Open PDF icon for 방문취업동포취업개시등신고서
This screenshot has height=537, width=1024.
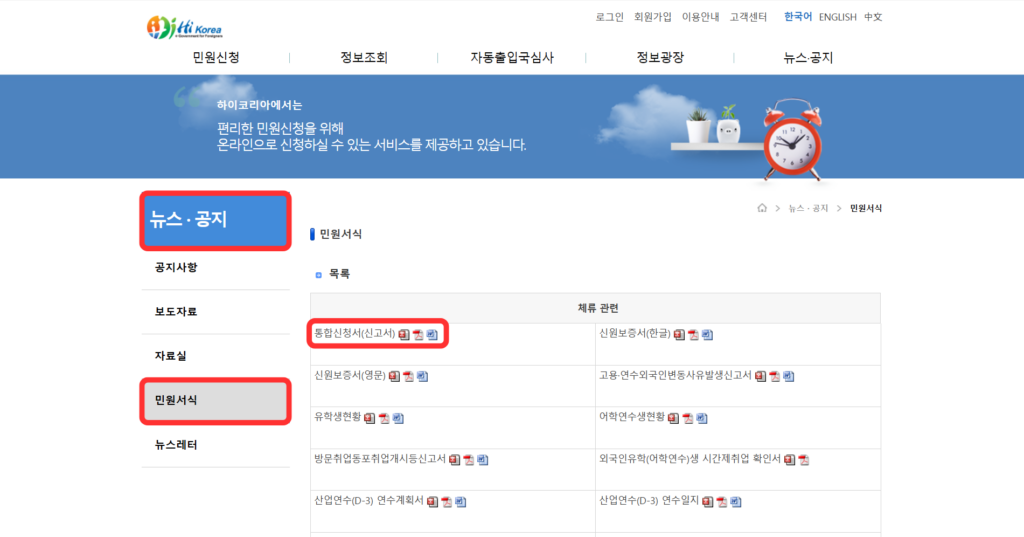(x=469, y=460)
